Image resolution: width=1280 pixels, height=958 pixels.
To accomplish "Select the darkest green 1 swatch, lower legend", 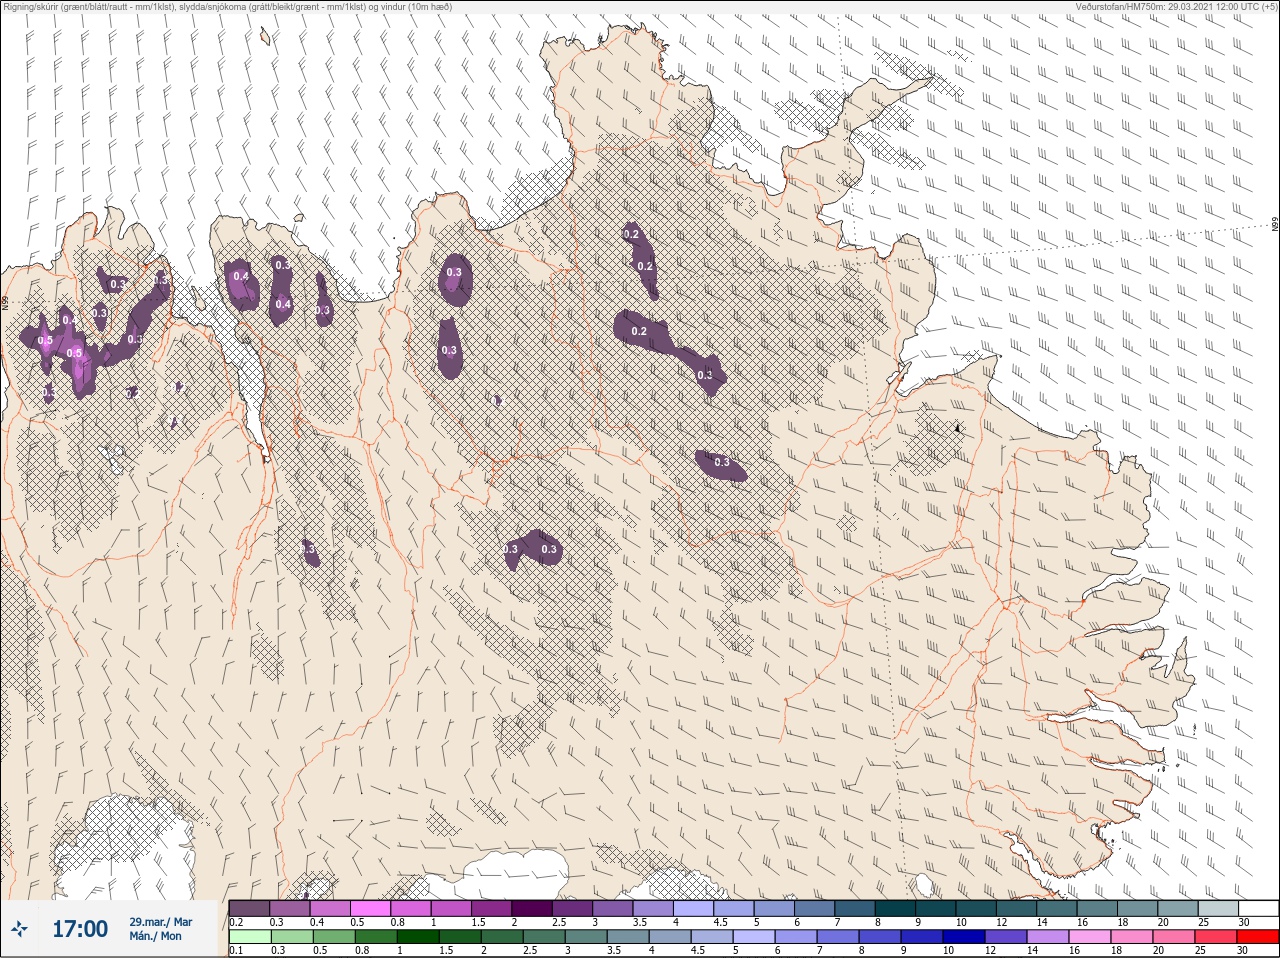I will 418,937.
